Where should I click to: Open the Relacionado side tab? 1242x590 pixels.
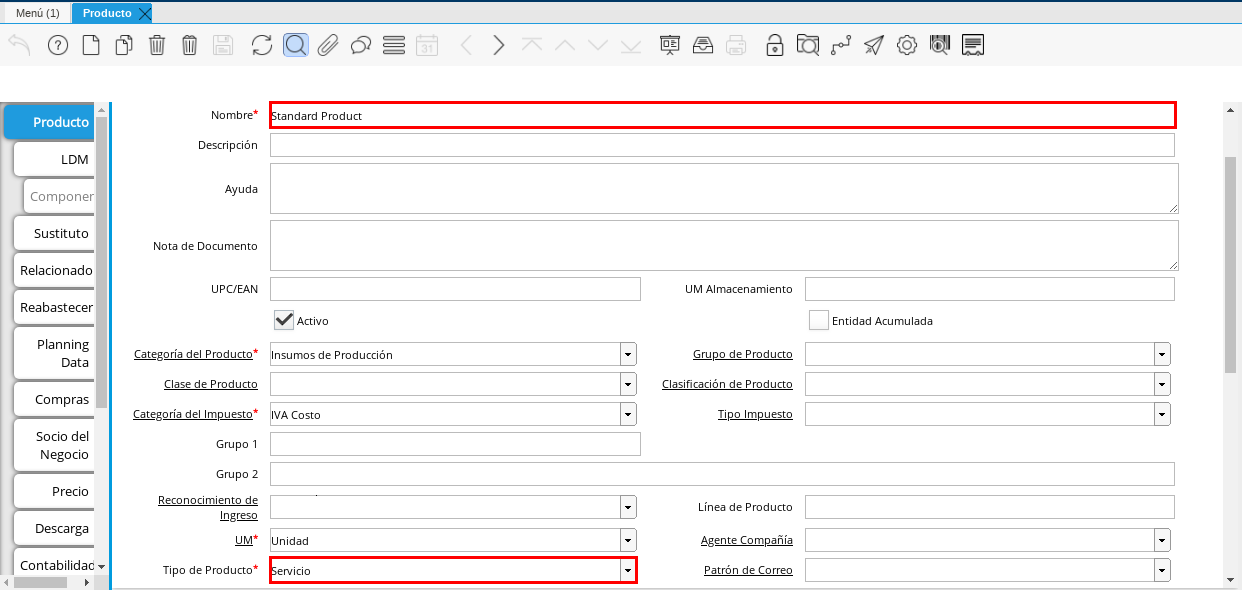click(x=54, y=270)
